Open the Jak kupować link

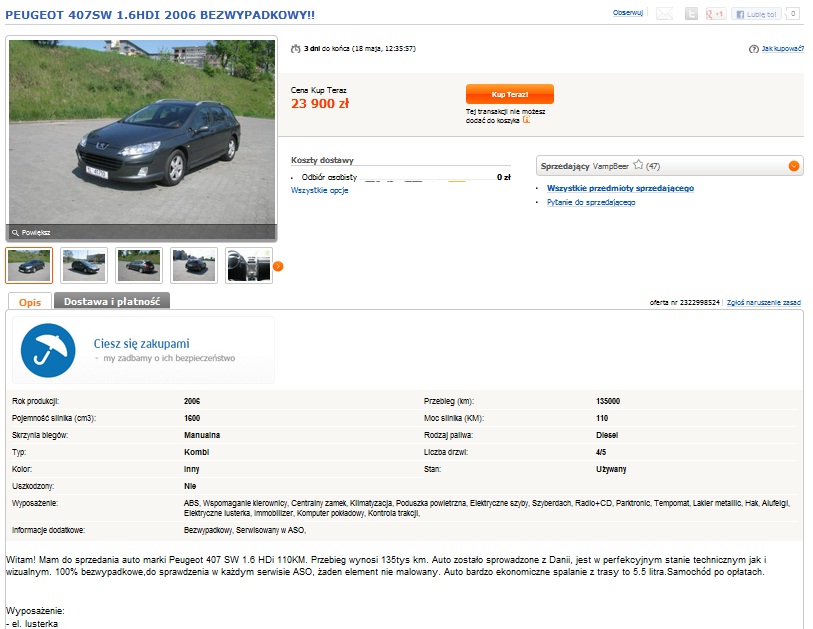pyautogui.click(x=782, y=49)
